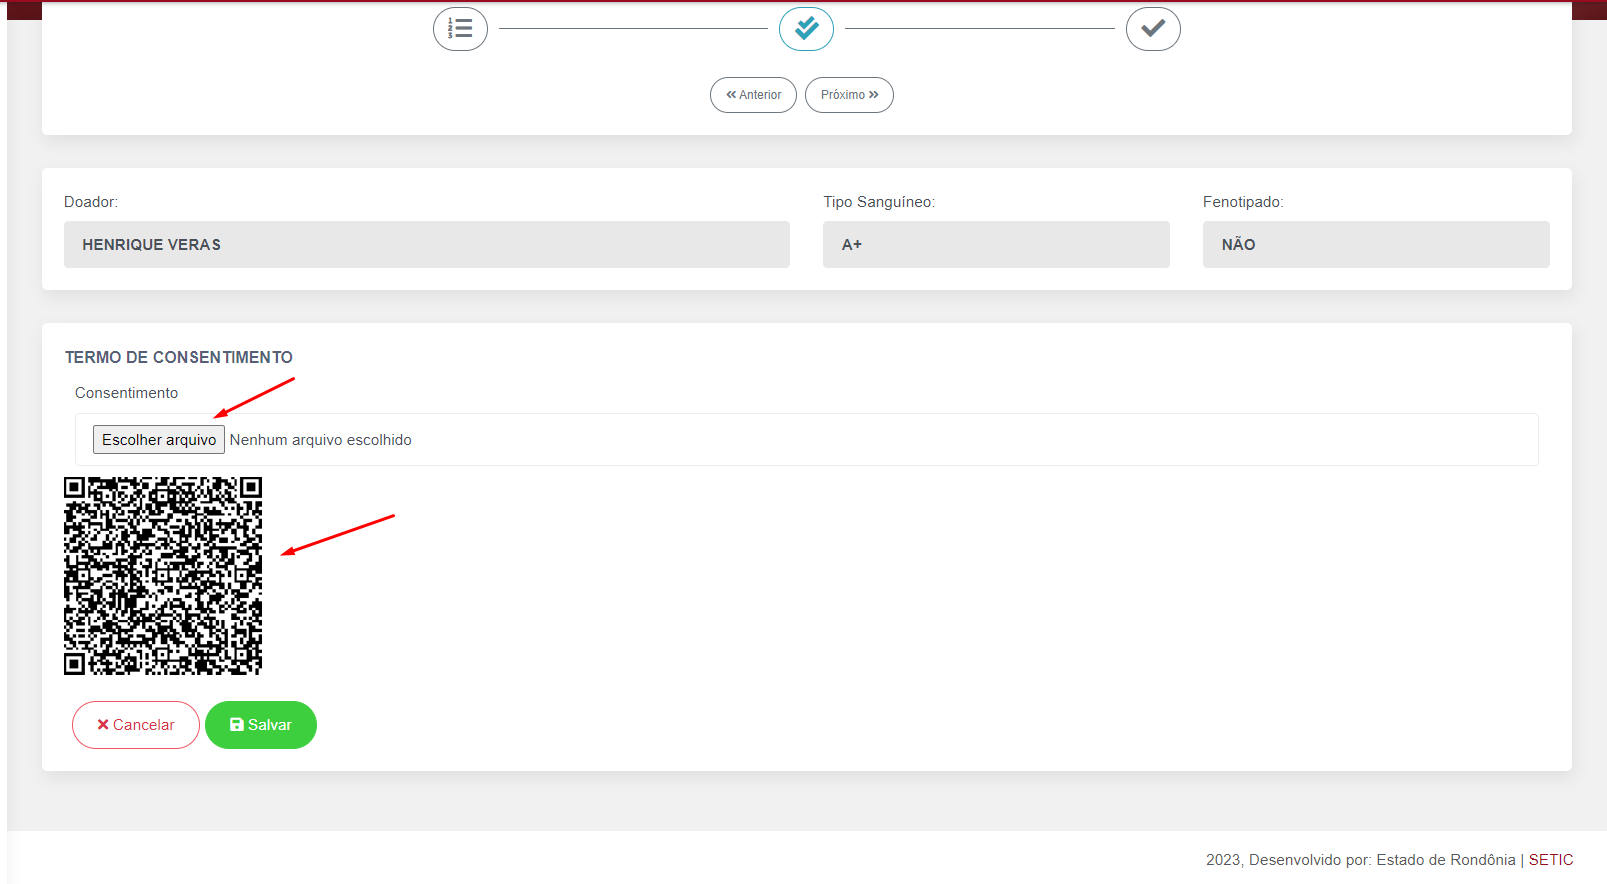Image resolution: width=1607 pixels, height=884 pixels.
Task: Click the Fenotipado field NÃO
Action: 1376,244
